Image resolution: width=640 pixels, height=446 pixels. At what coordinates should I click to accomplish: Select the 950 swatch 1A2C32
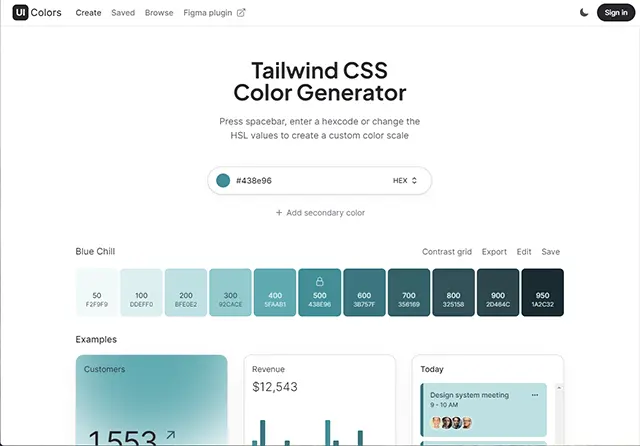(542, 292)
